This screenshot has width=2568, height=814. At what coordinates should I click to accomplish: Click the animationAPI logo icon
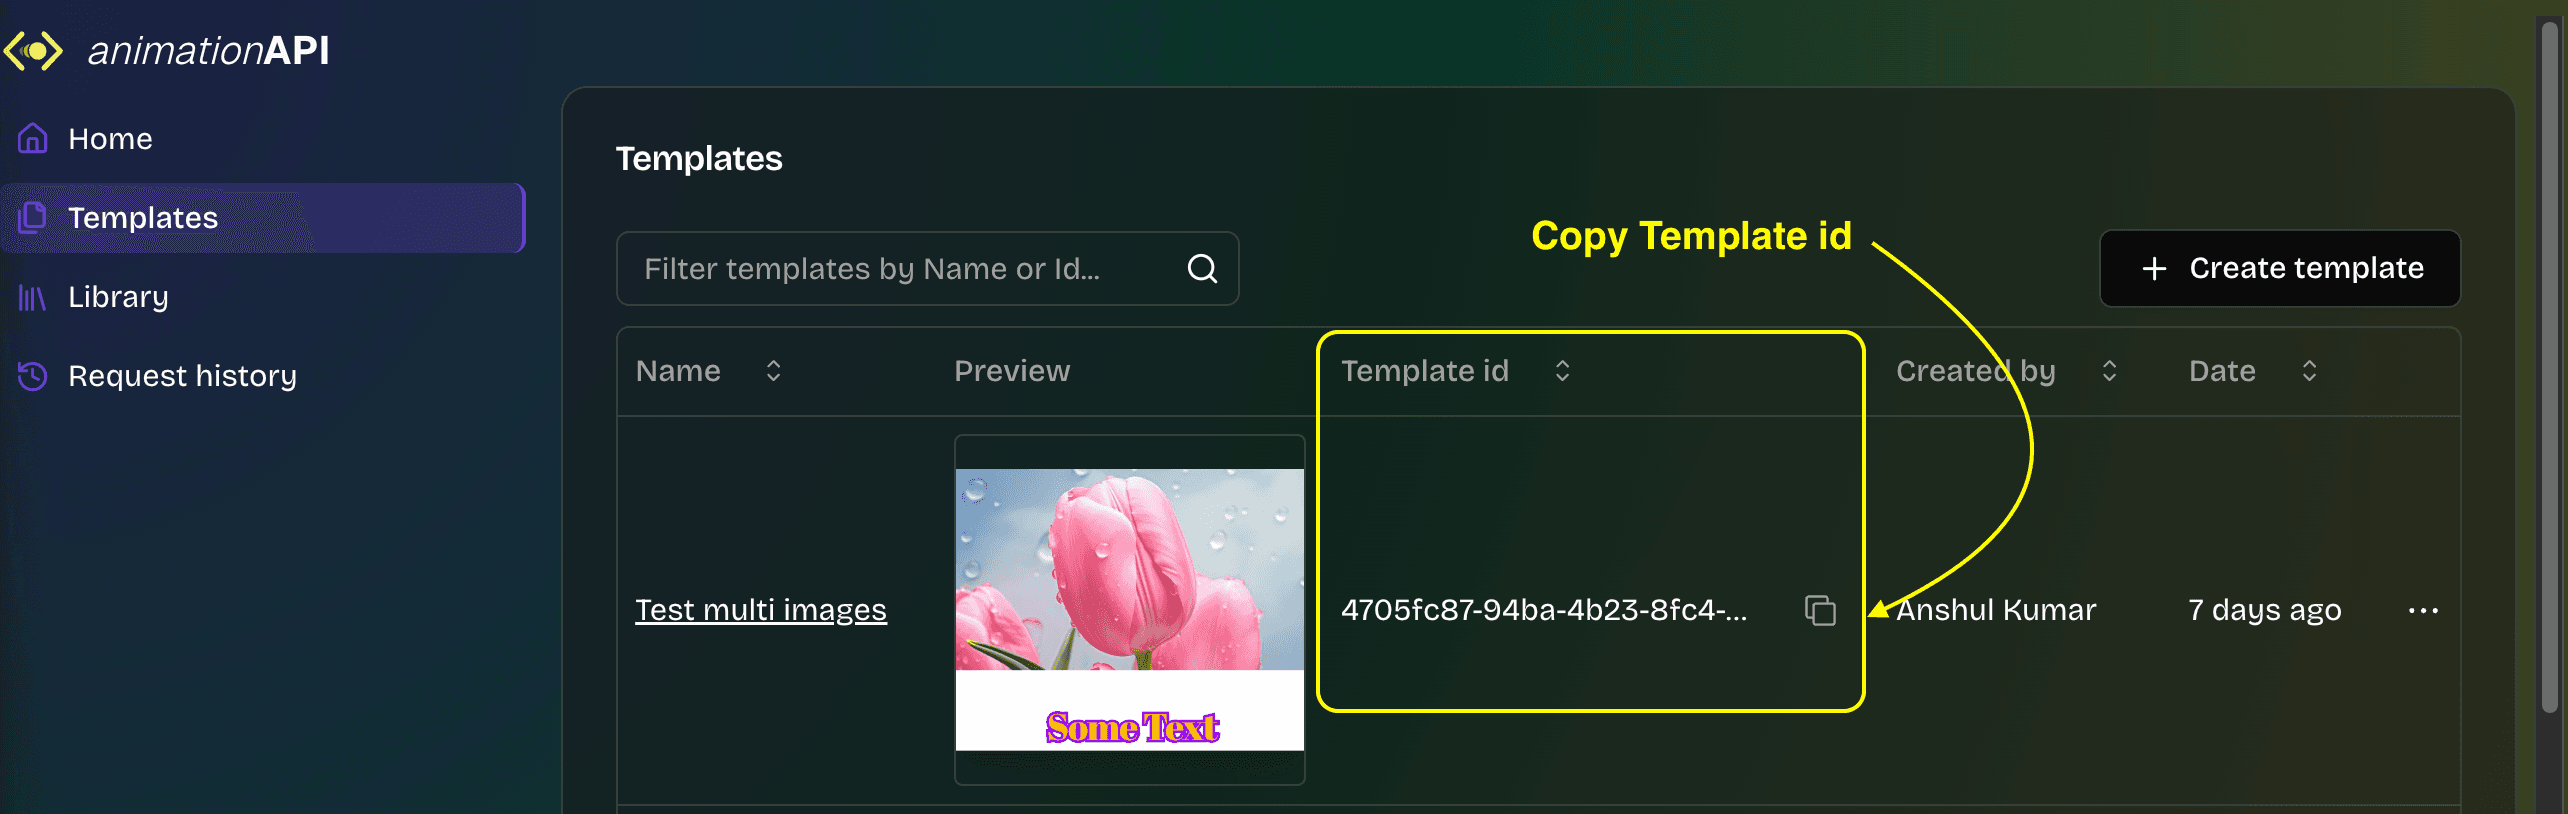coord(33,48)
